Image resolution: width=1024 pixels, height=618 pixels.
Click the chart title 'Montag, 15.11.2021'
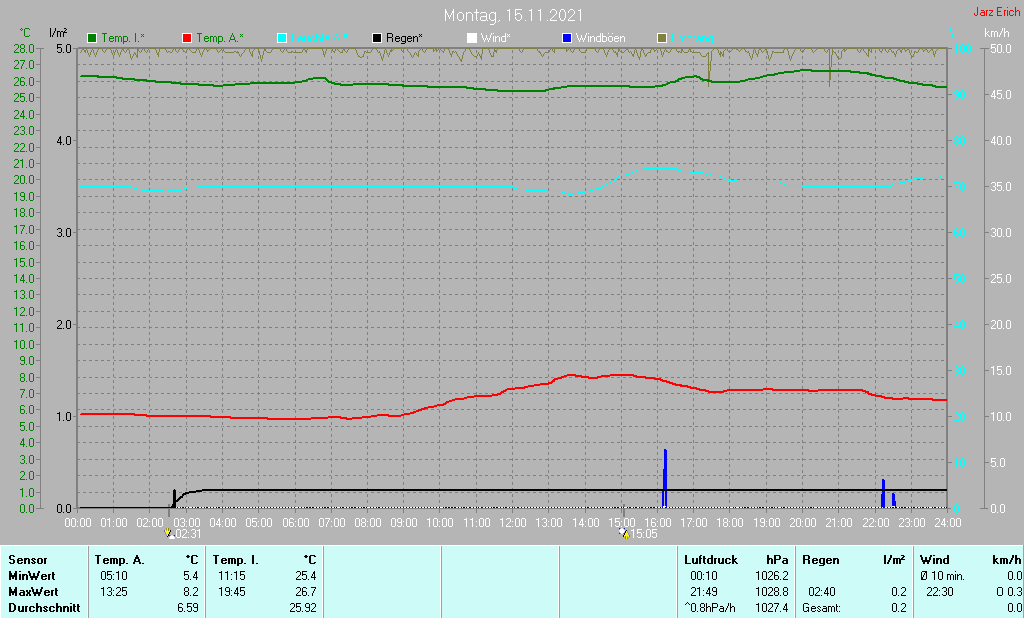pyautogui.click(x=513, y=15)
